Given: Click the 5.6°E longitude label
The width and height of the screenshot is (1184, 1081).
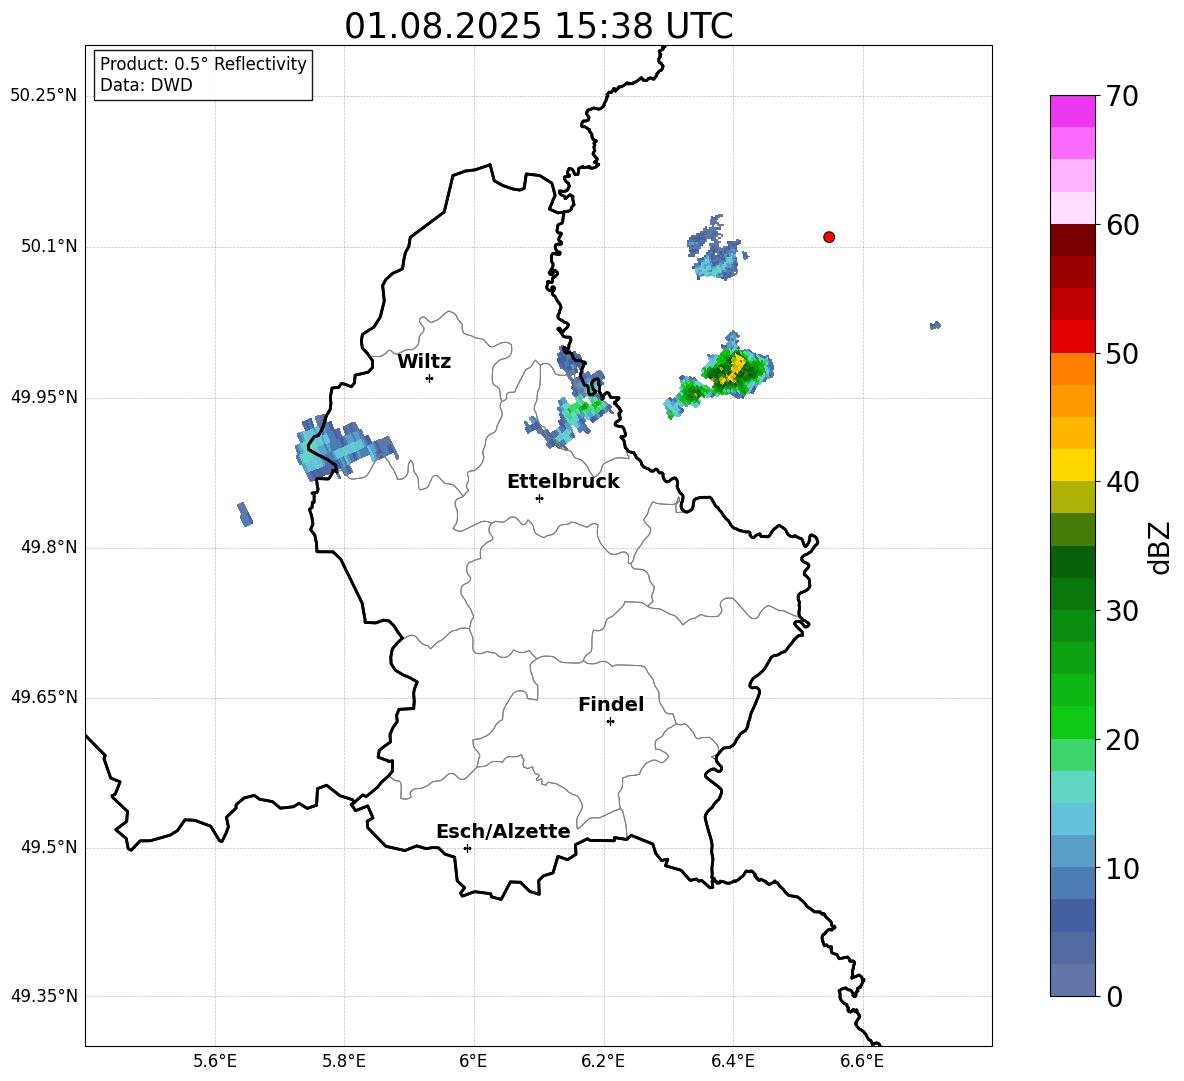Looking at the screenshot, I should (215, 1061).
